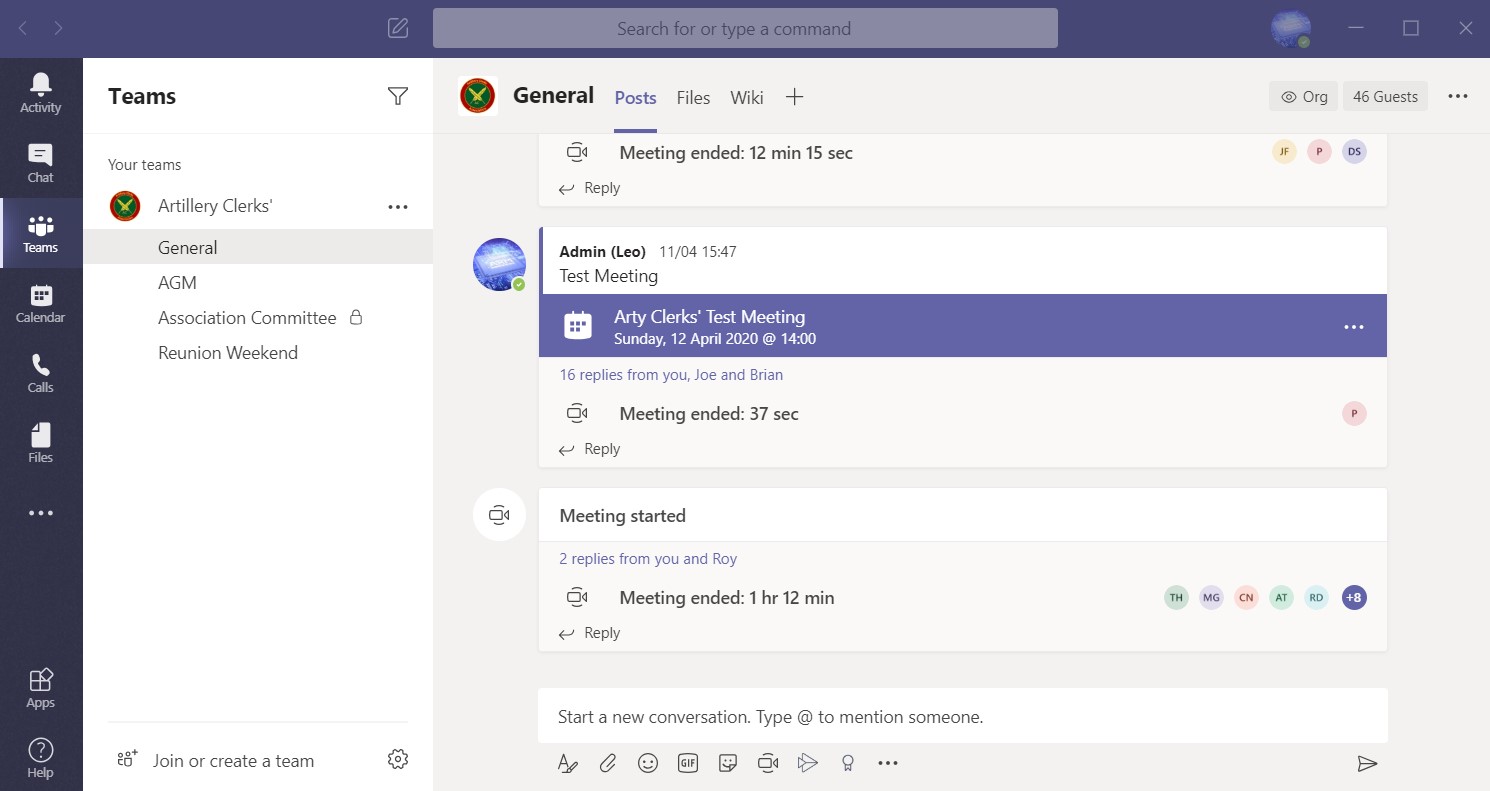Image resolution: width=1490 pixels, height=791 pixels.
Task: Expand the 16 replies from you, Joe and Brian
Action: coord(671,374)
